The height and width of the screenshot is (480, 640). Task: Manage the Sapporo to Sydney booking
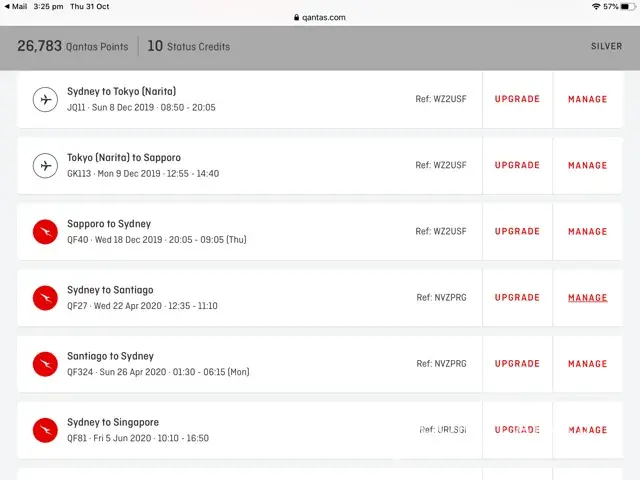point(587,232)
